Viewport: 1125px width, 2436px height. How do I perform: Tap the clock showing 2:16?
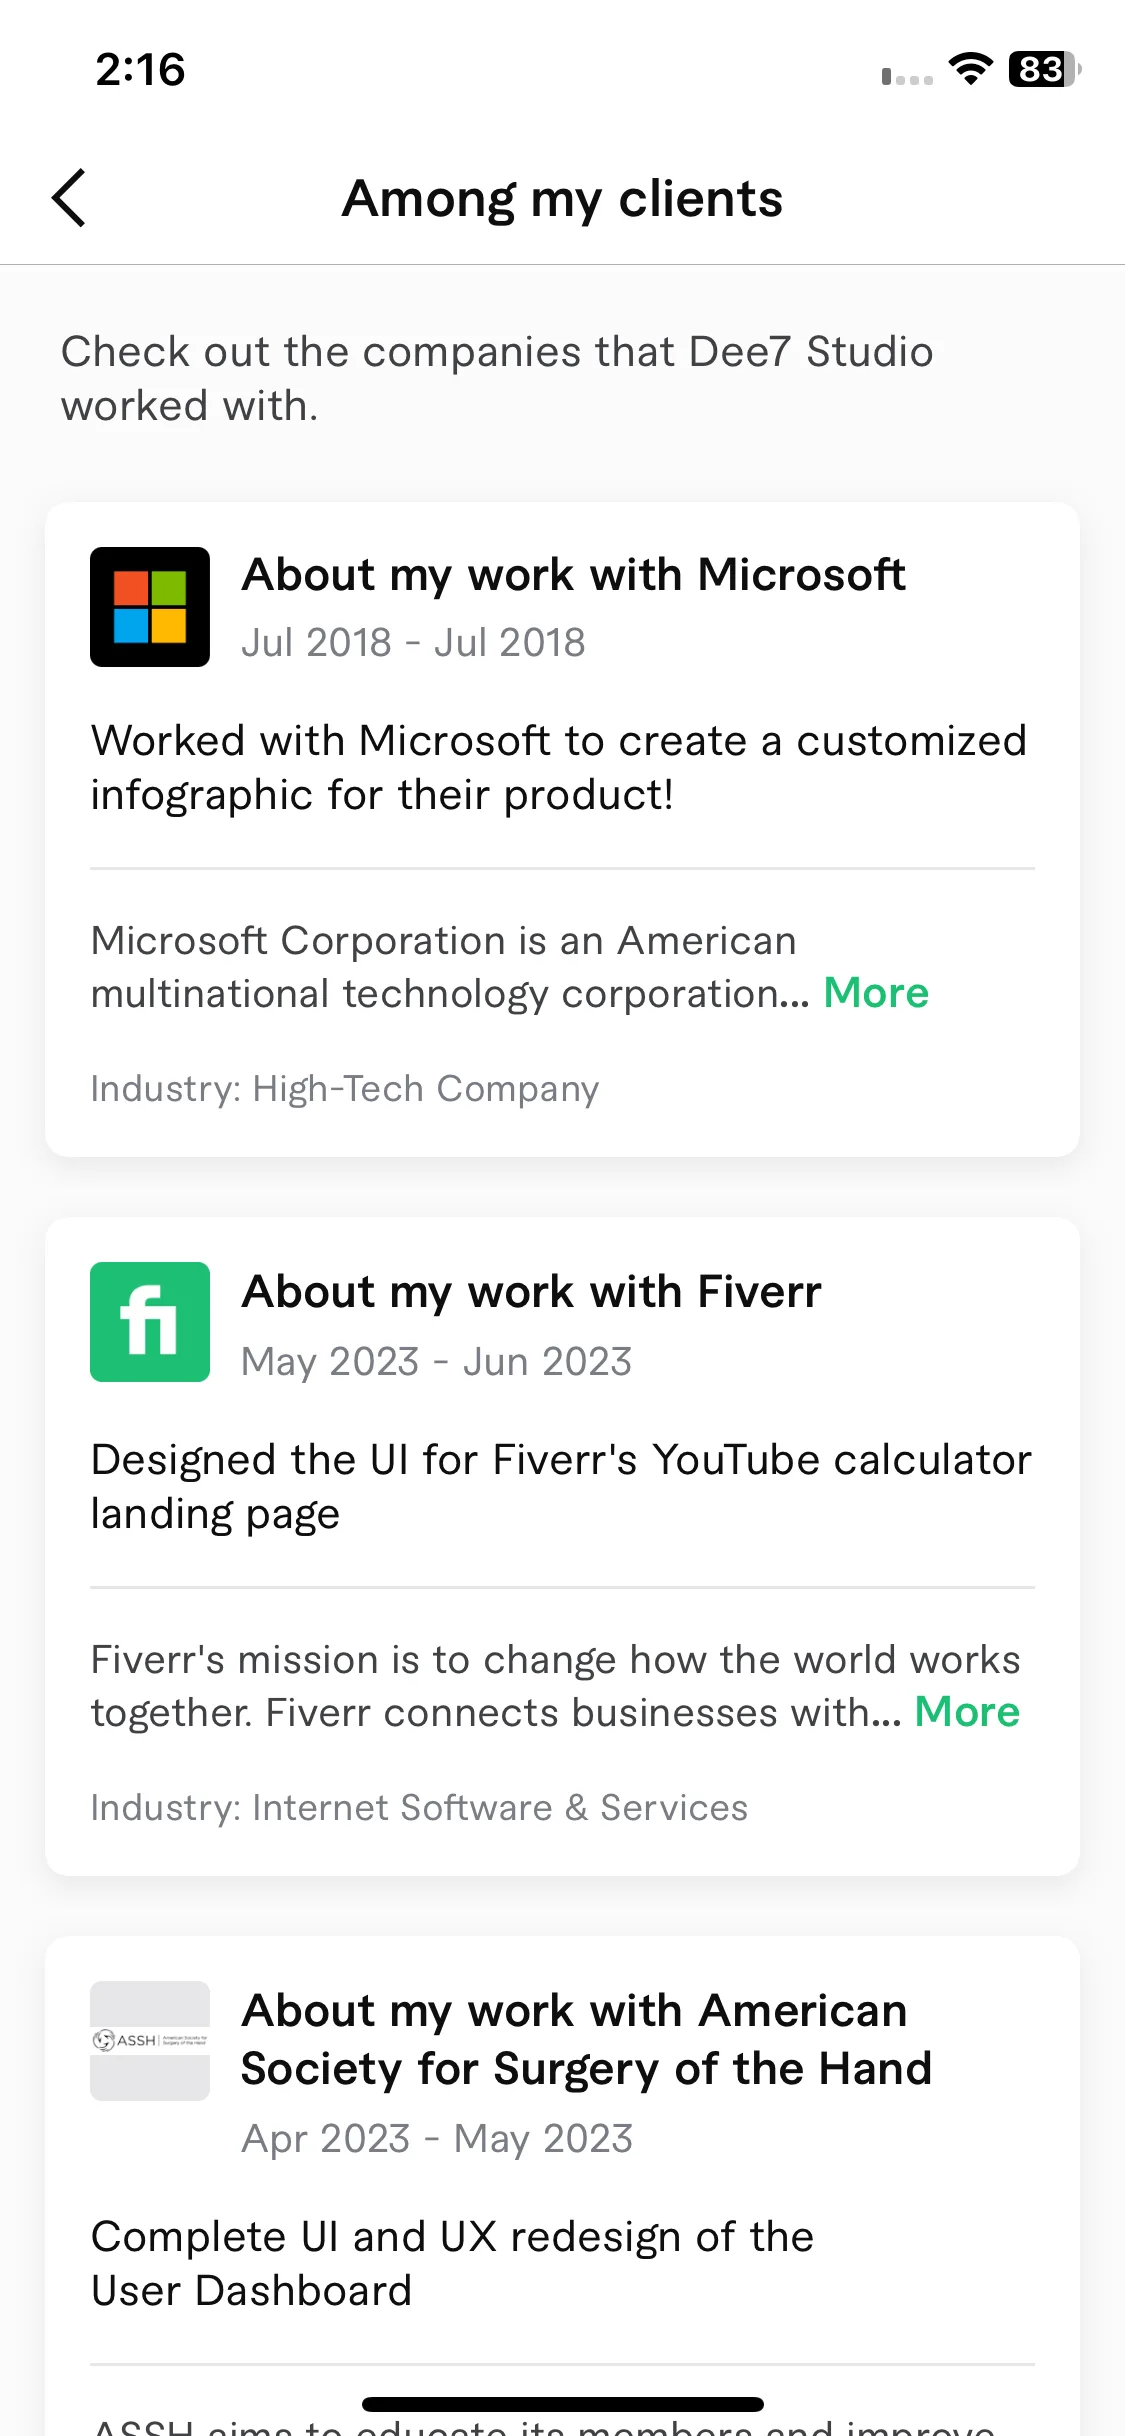click(140, 70)
